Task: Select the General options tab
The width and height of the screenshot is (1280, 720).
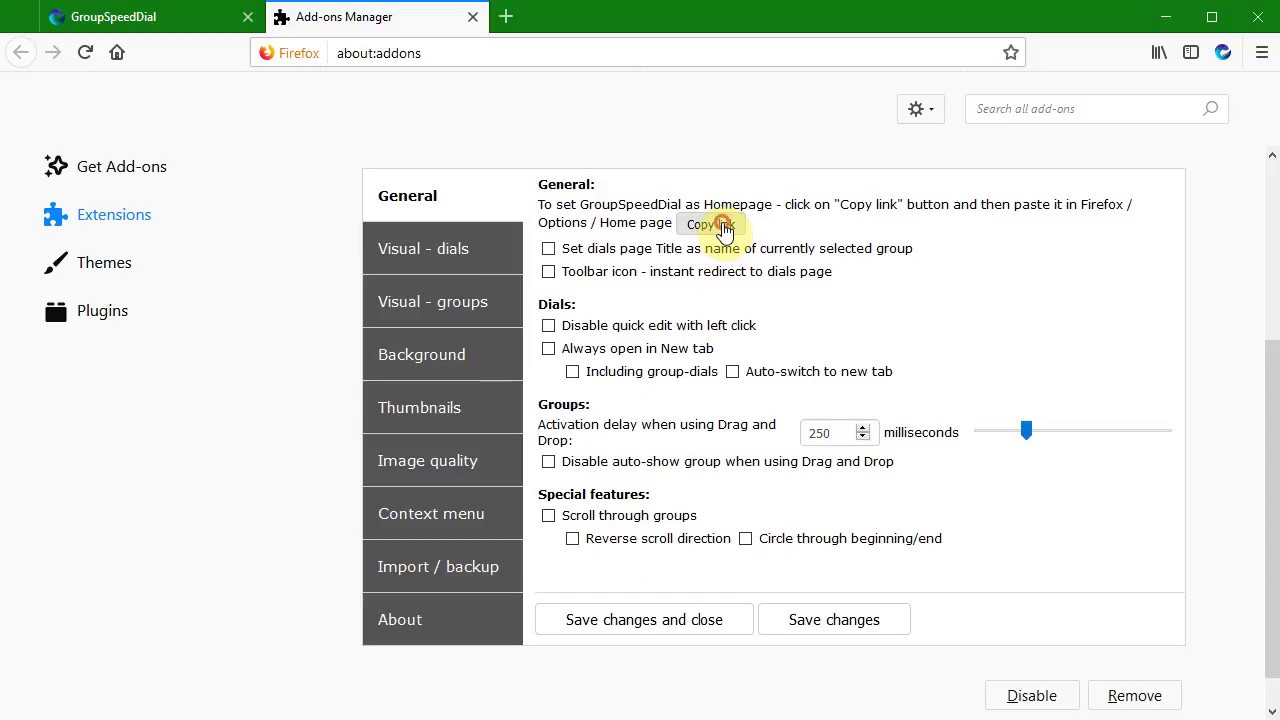Action: [443, 196]
